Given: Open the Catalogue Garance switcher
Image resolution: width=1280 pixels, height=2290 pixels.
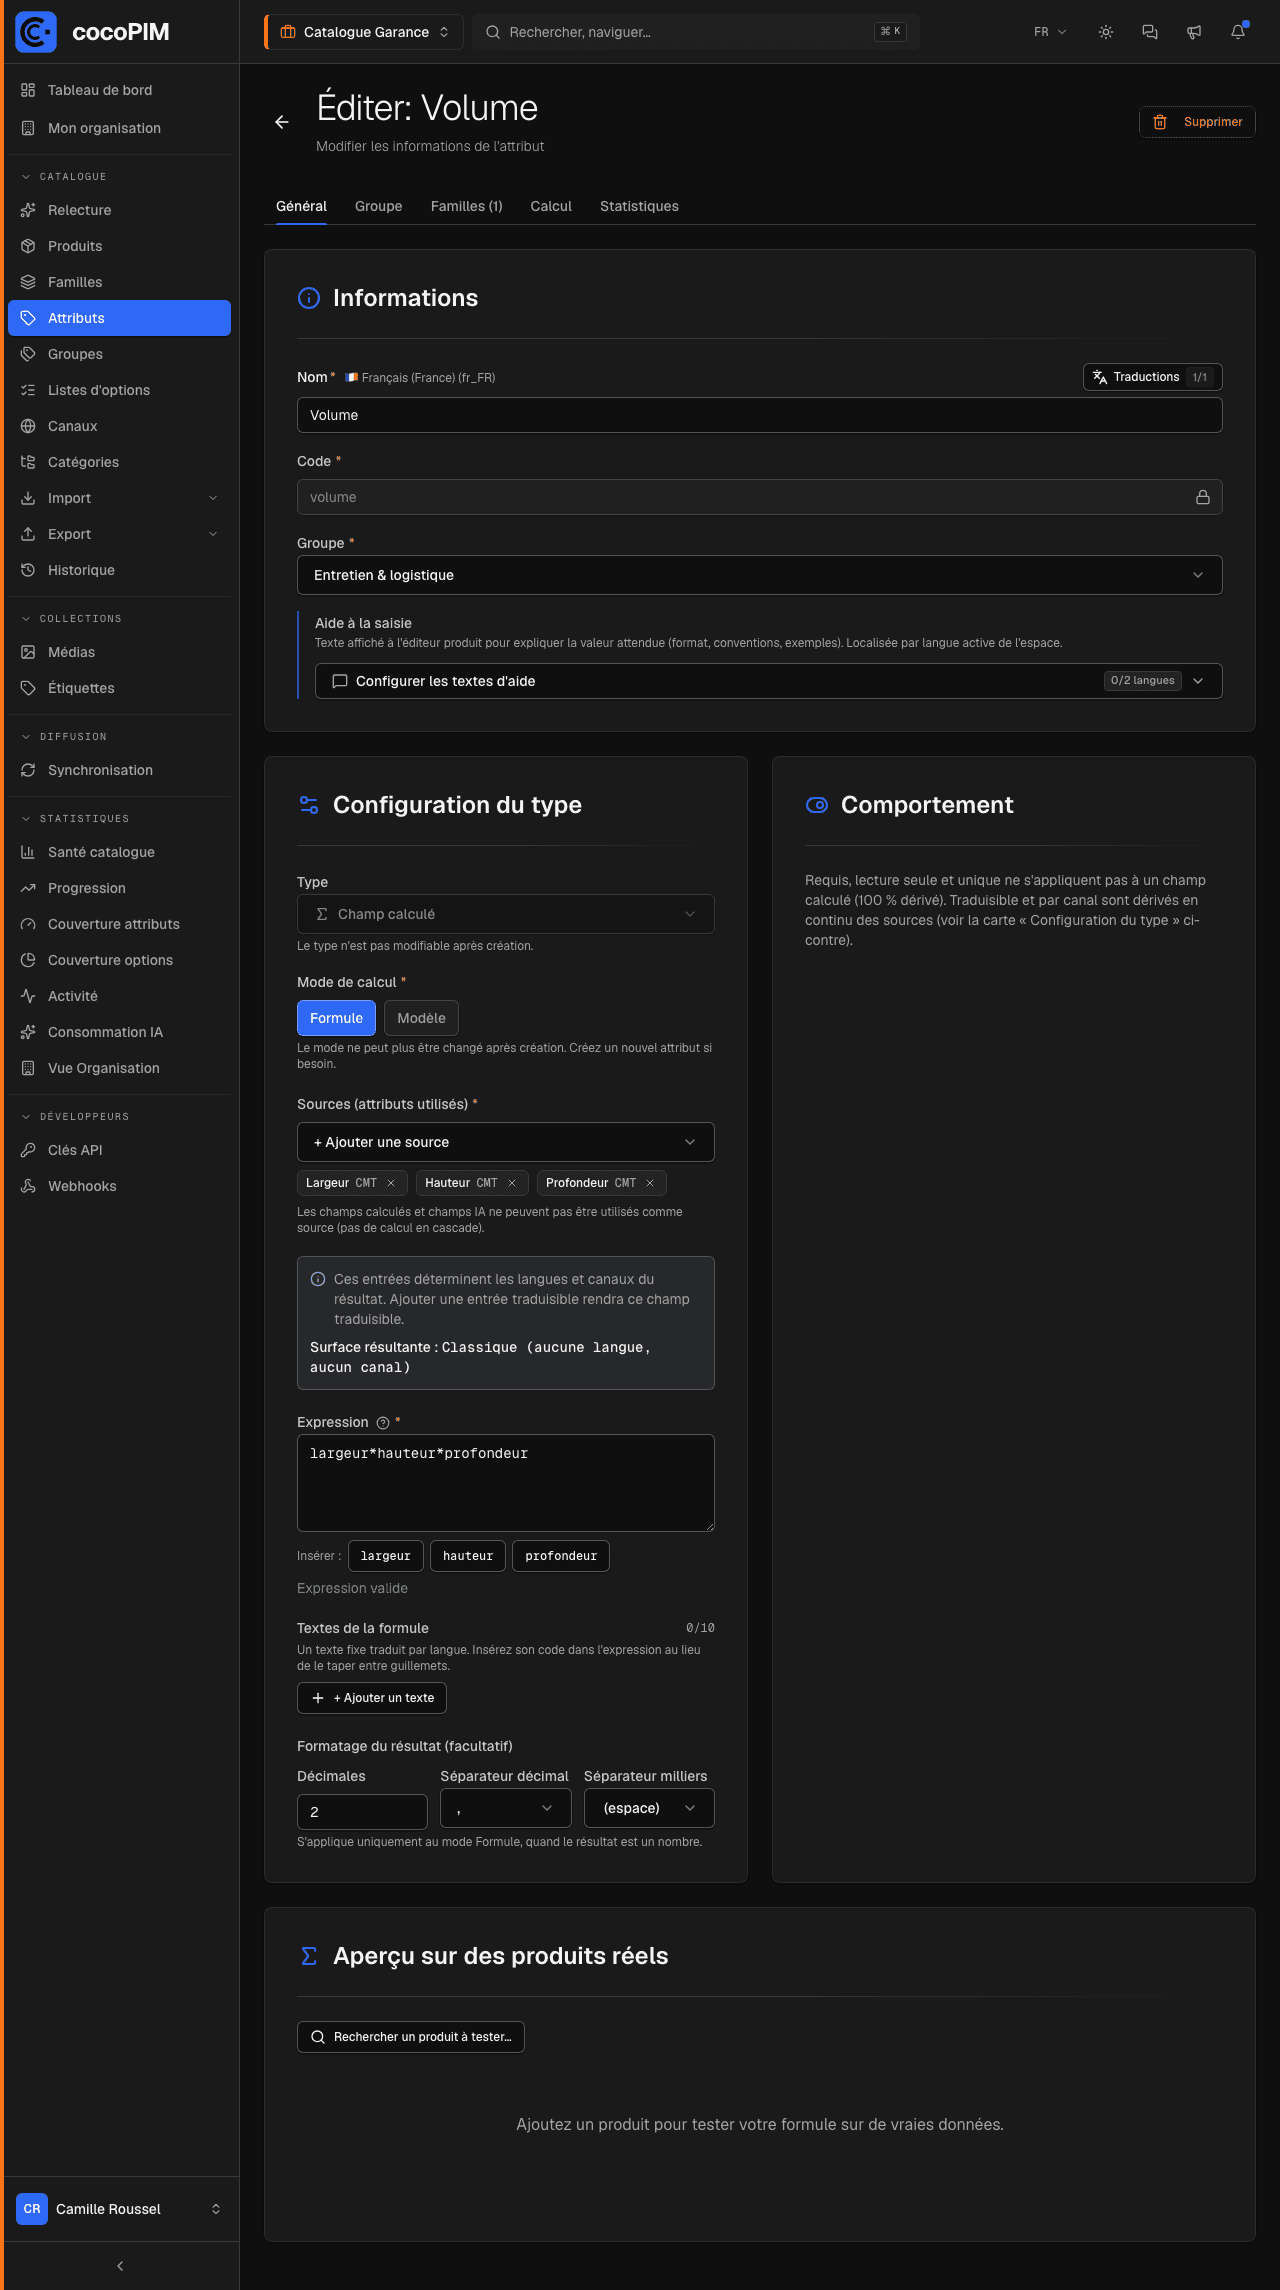Looking at the screenshot, I should coord(364,32).
